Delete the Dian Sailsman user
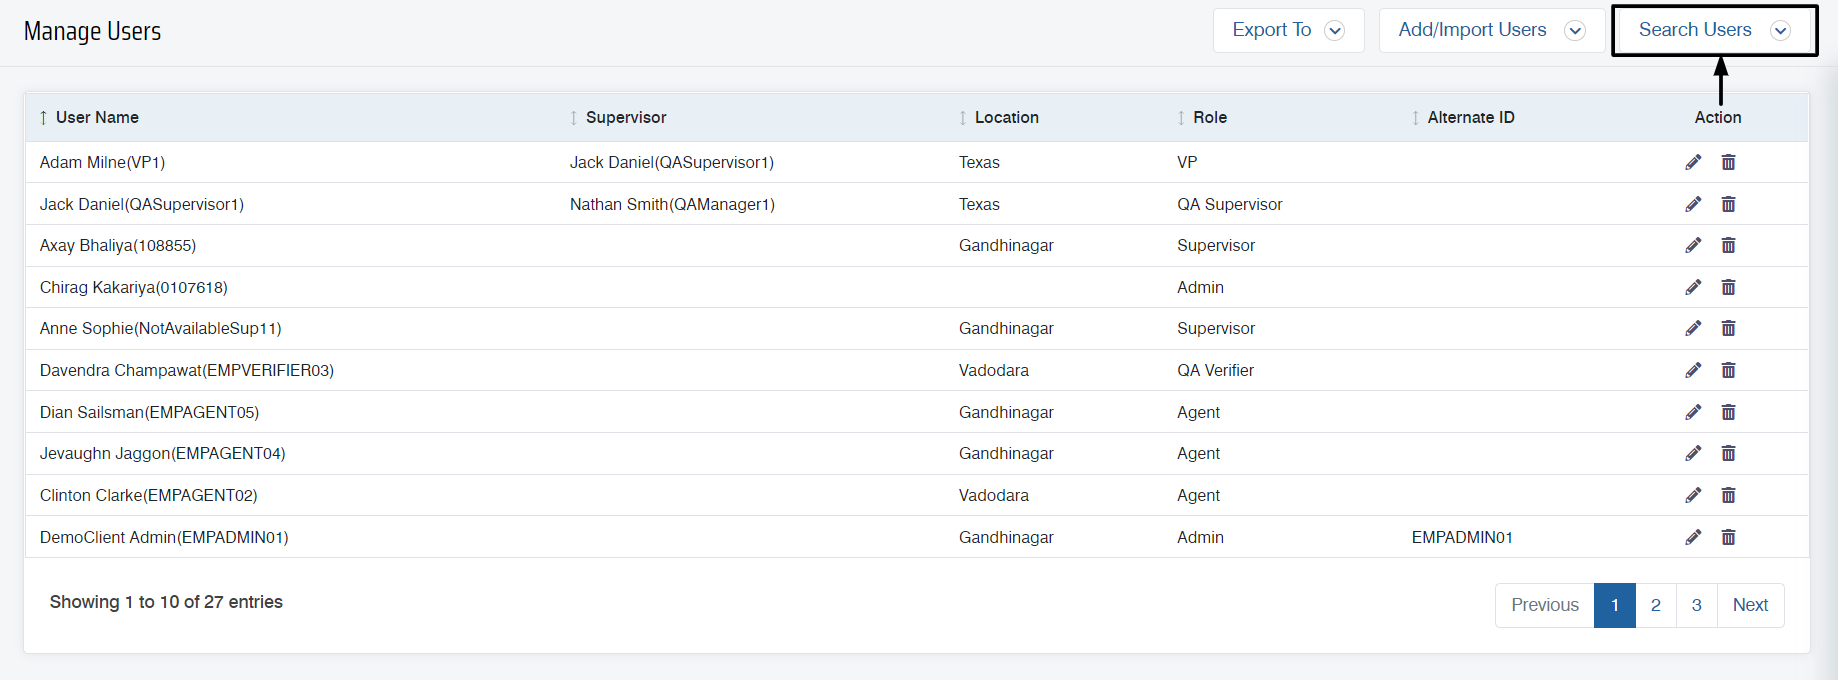 (x=1728, y=412)
